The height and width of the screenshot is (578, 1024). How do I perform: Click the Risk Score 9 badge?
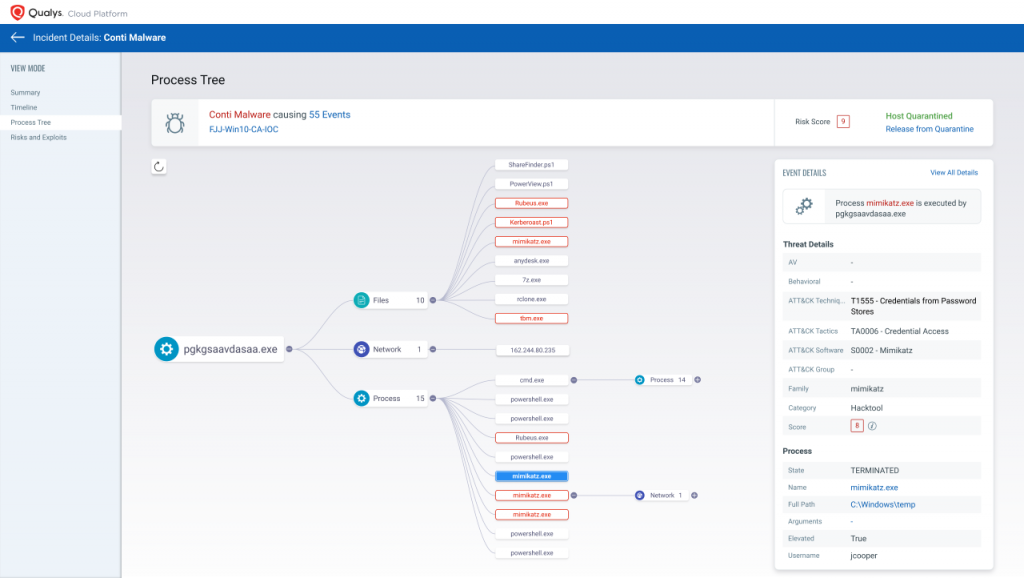[843, 121]
